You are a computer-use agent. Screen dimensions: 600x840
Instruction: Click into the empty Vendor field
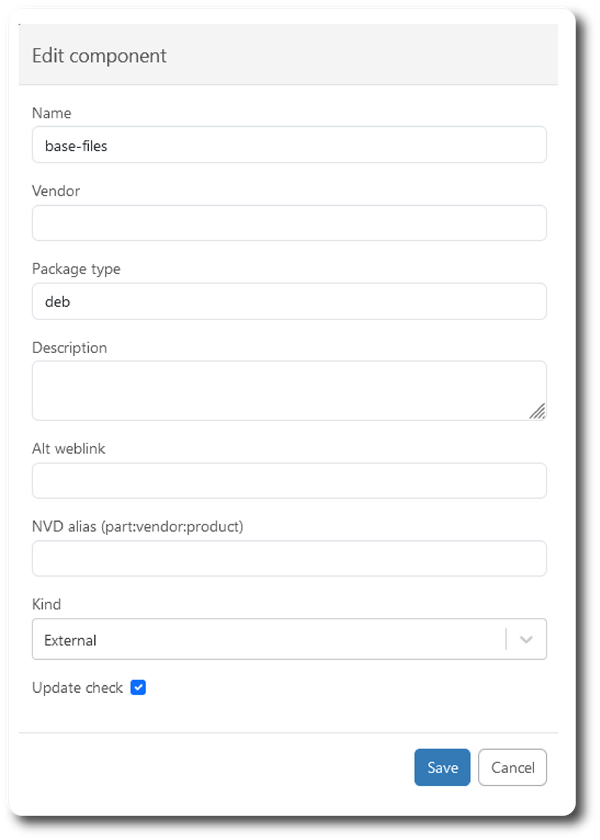[289, 223]
